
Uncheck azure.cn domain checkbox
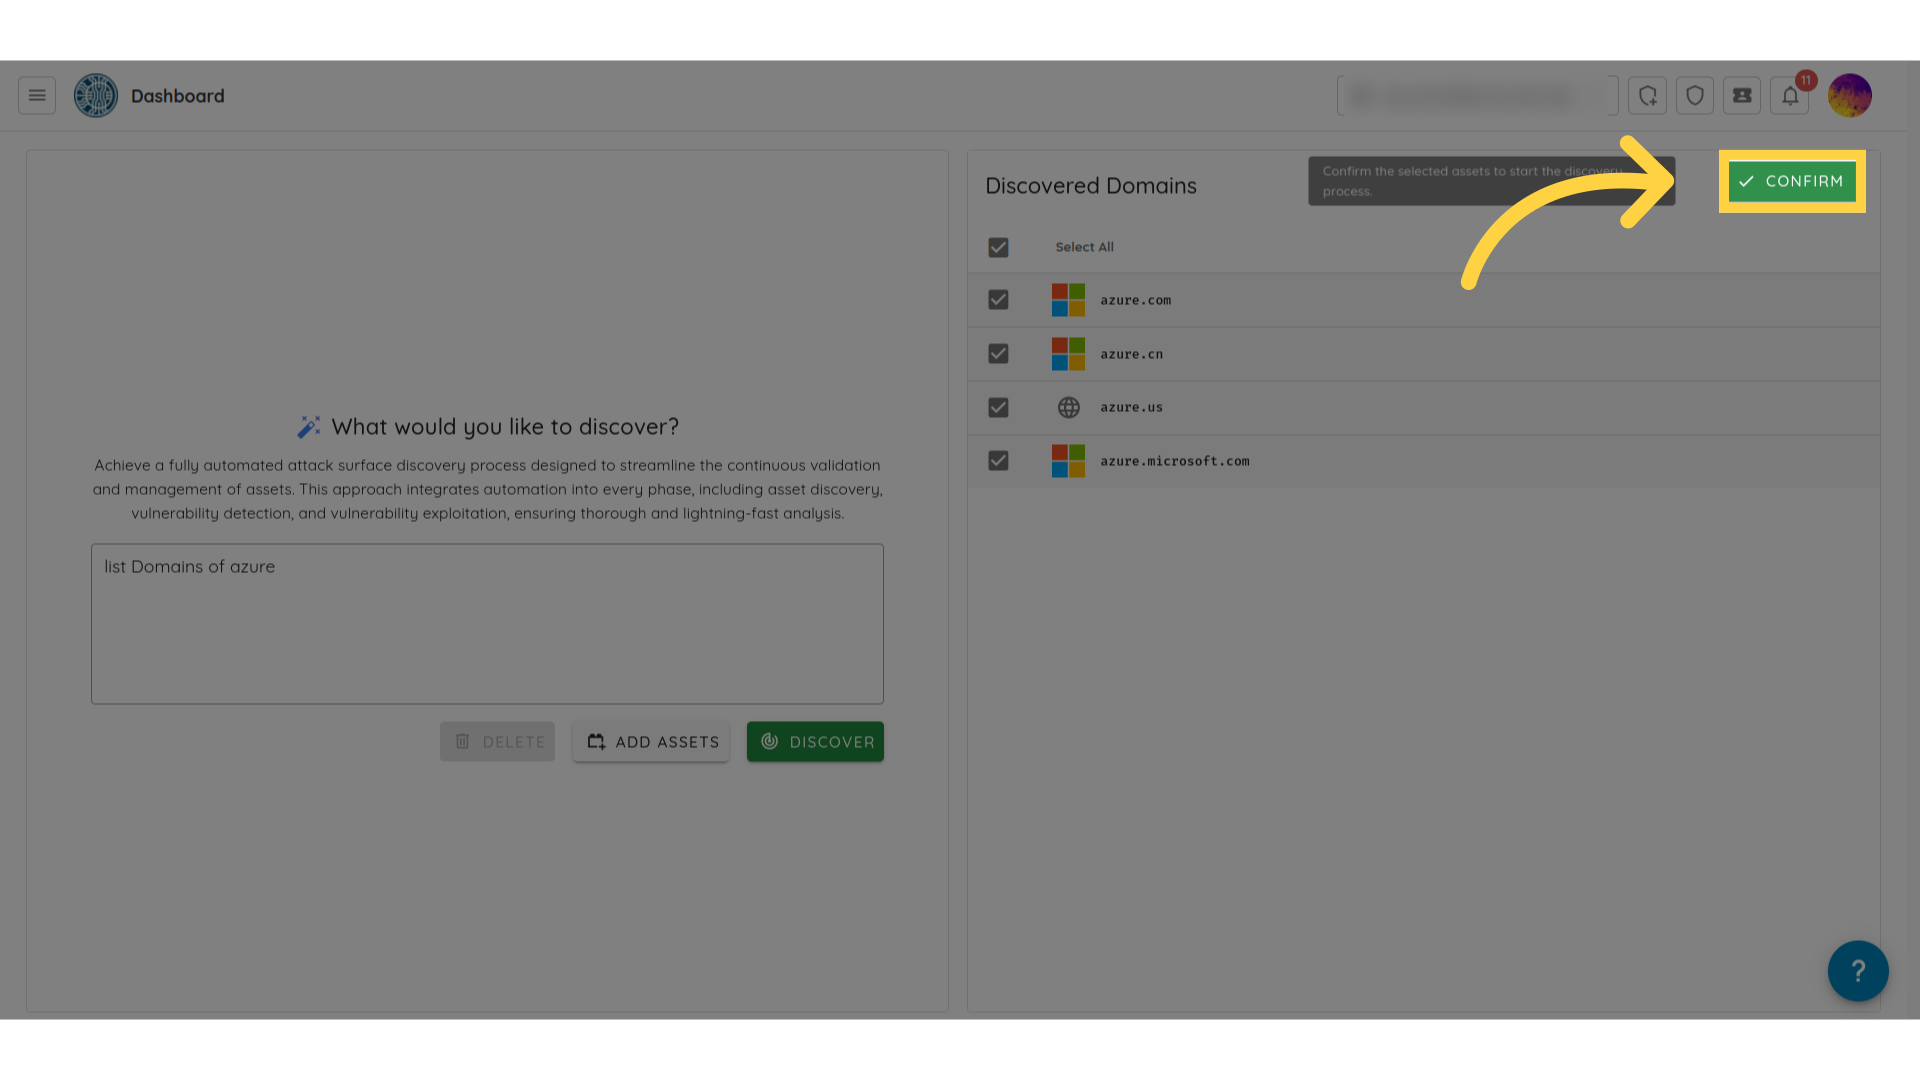998,353
